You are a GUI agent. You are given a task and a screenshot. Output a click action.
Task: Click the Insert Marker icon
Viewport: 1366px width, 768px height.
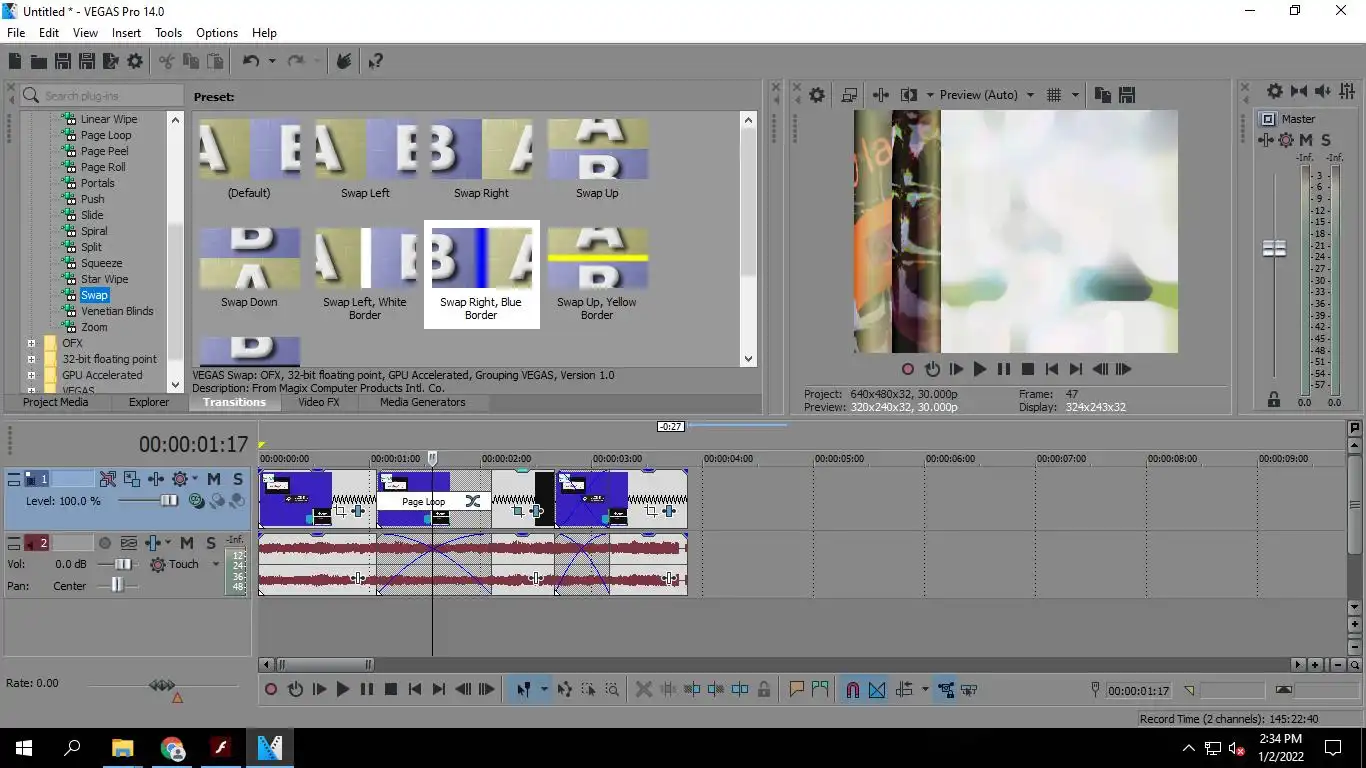pos(797,689)
